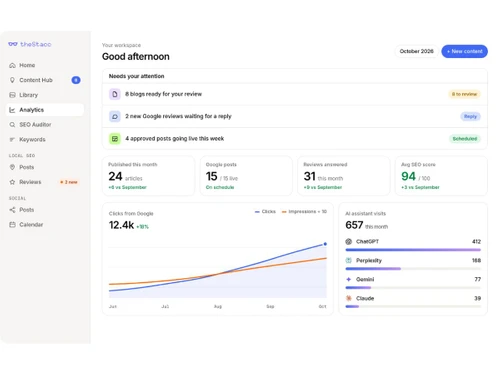Screen dimensions: 500x375
Task: Click the 'Good afternoon' heading
Action: click(136, 57)
